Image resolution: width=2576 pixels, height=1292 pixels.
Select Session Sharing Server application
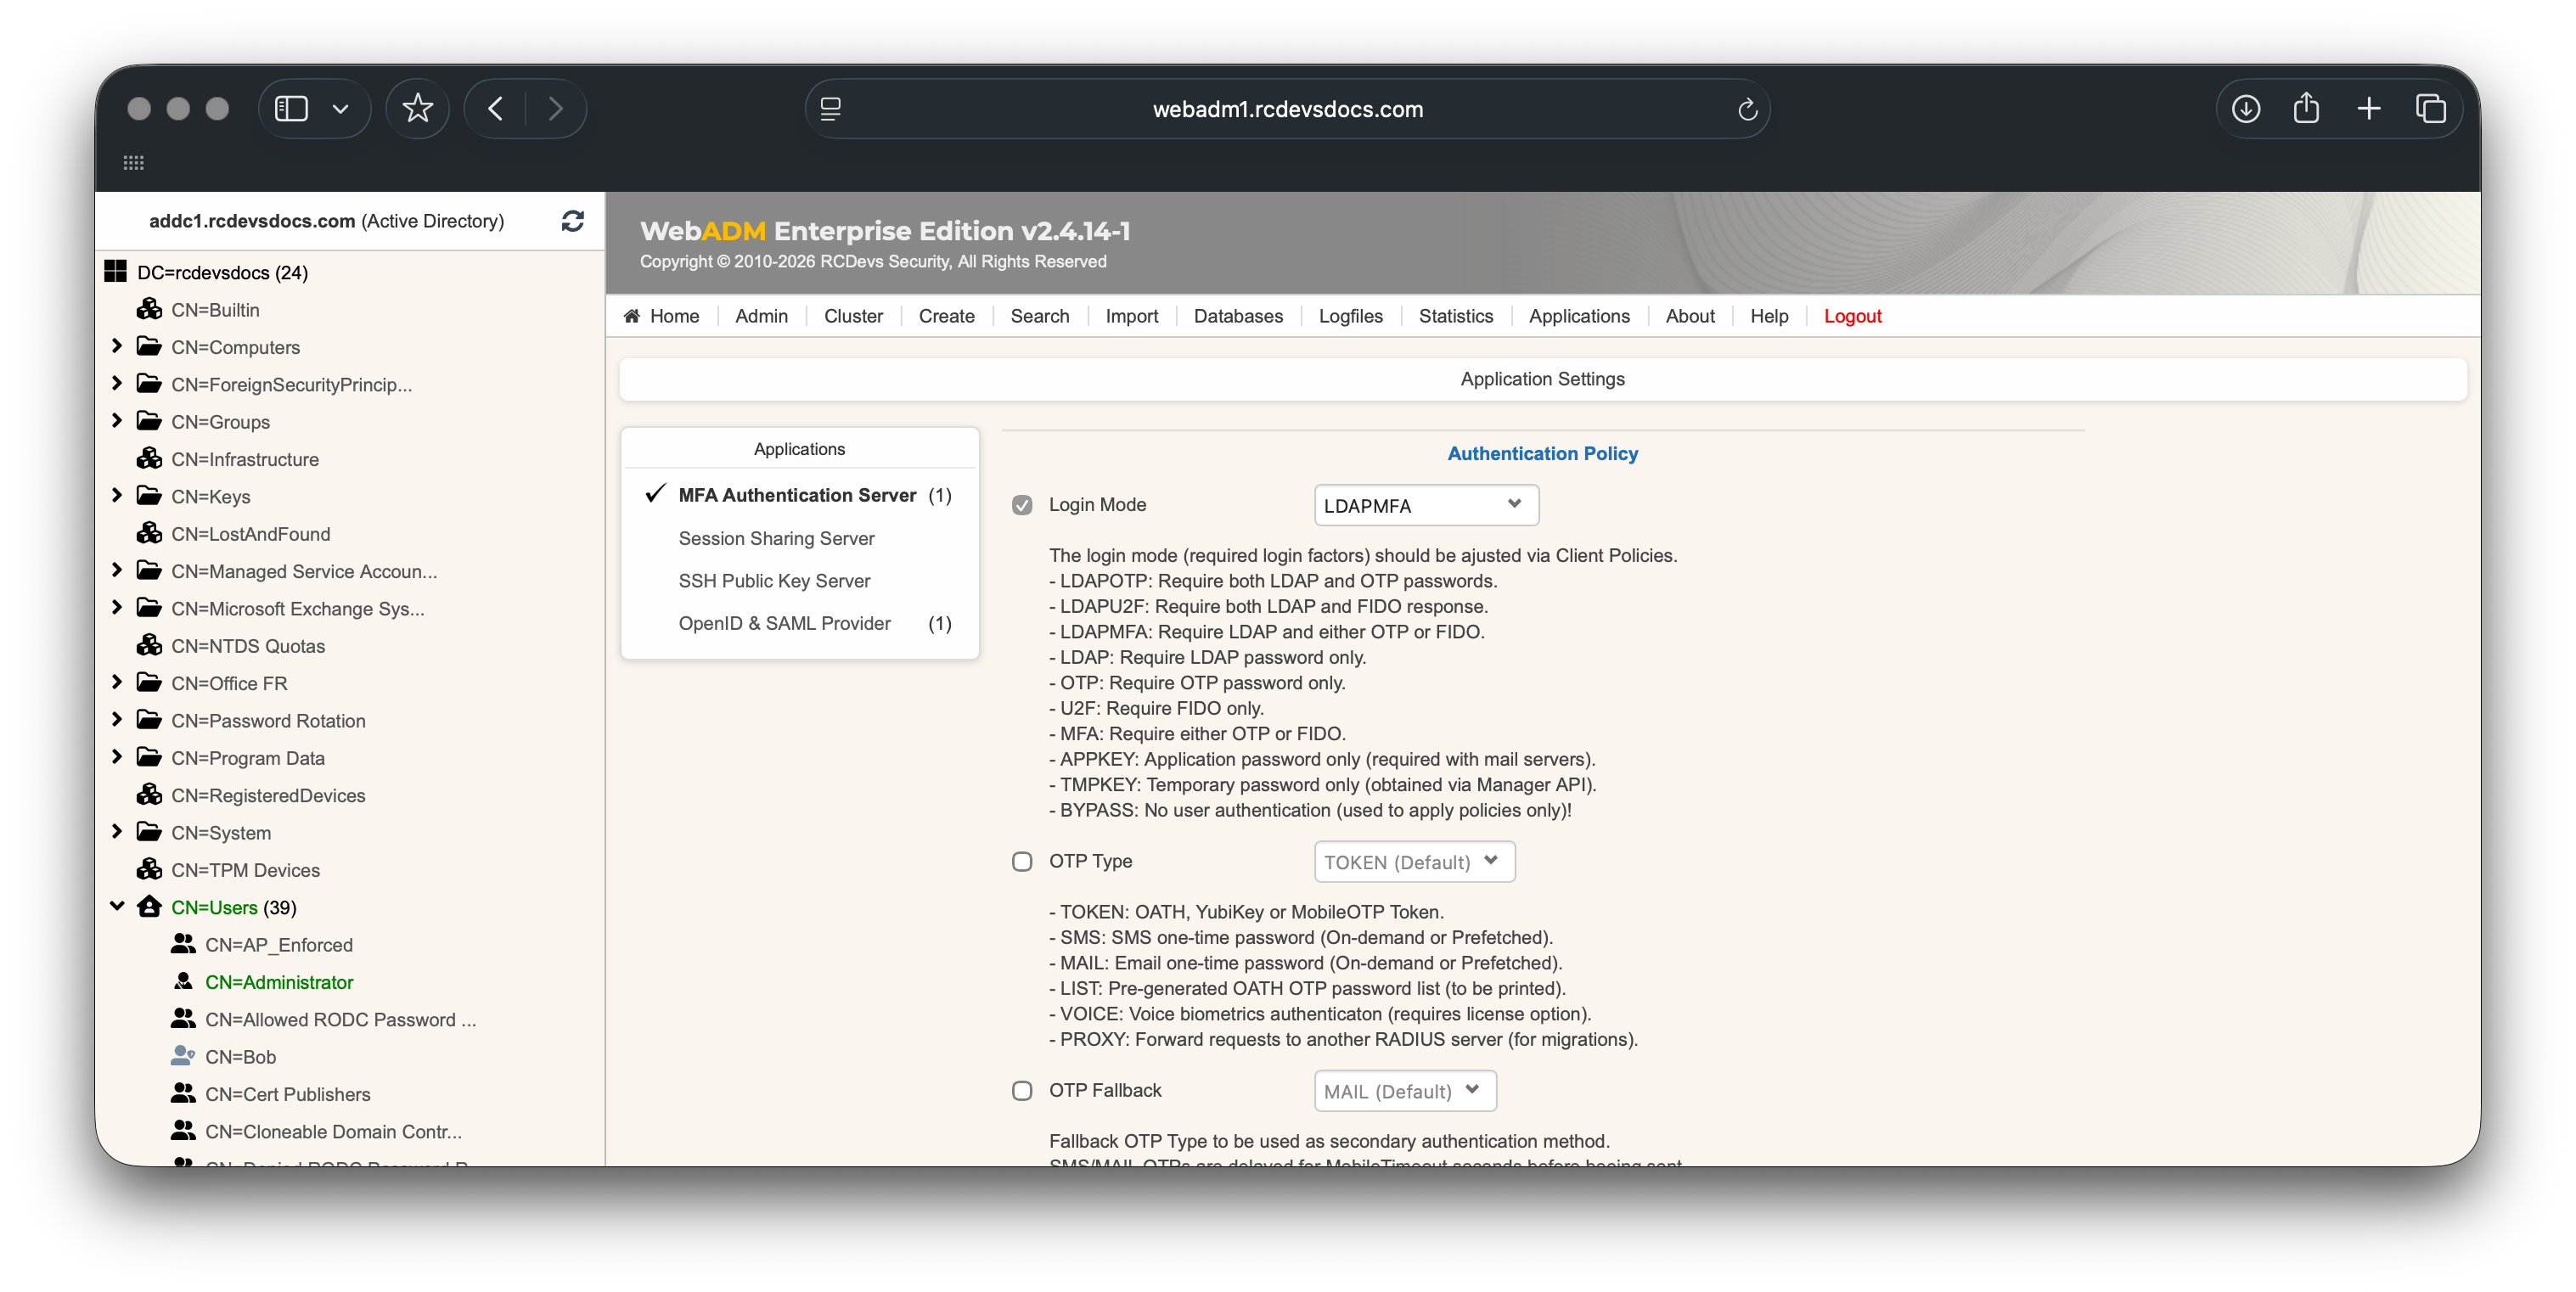click(776, 538)
